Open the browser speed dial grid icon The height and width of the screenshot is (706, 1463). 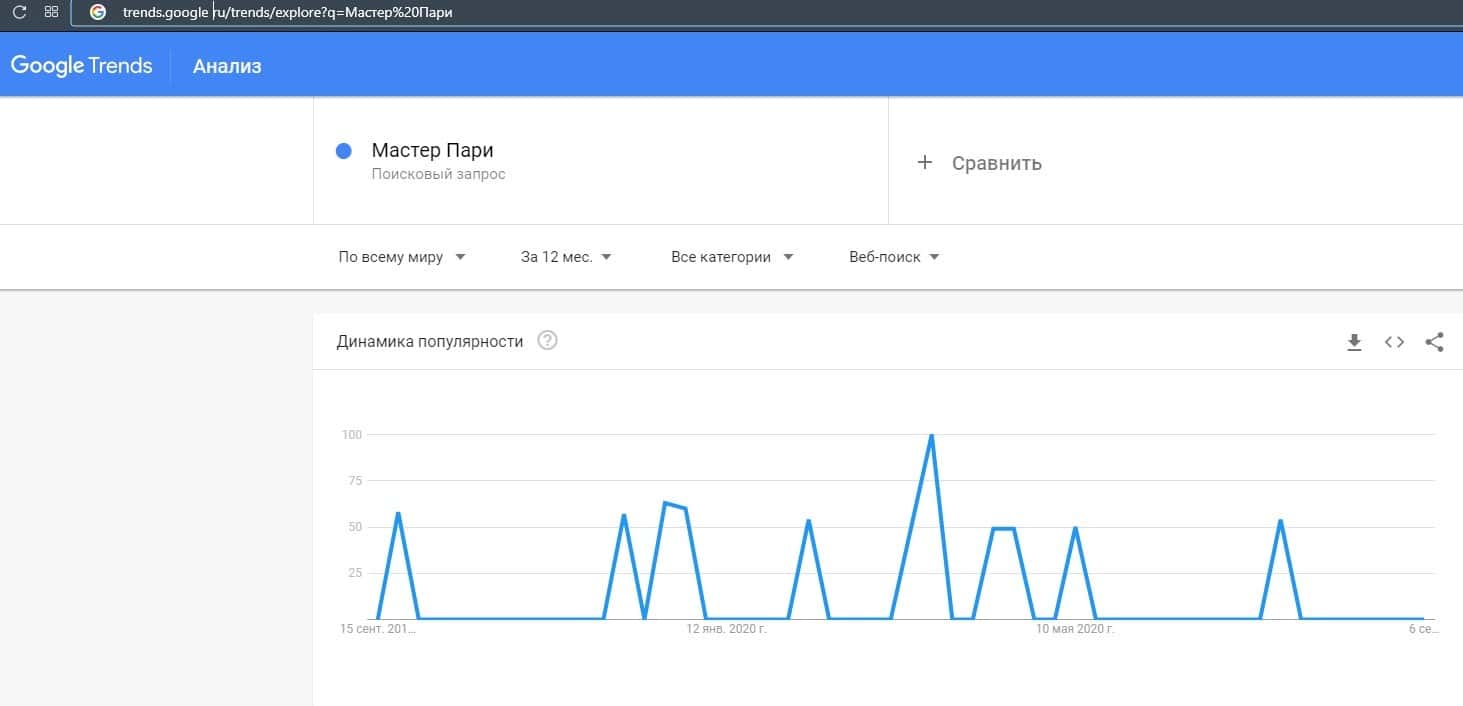pos(51,13)
